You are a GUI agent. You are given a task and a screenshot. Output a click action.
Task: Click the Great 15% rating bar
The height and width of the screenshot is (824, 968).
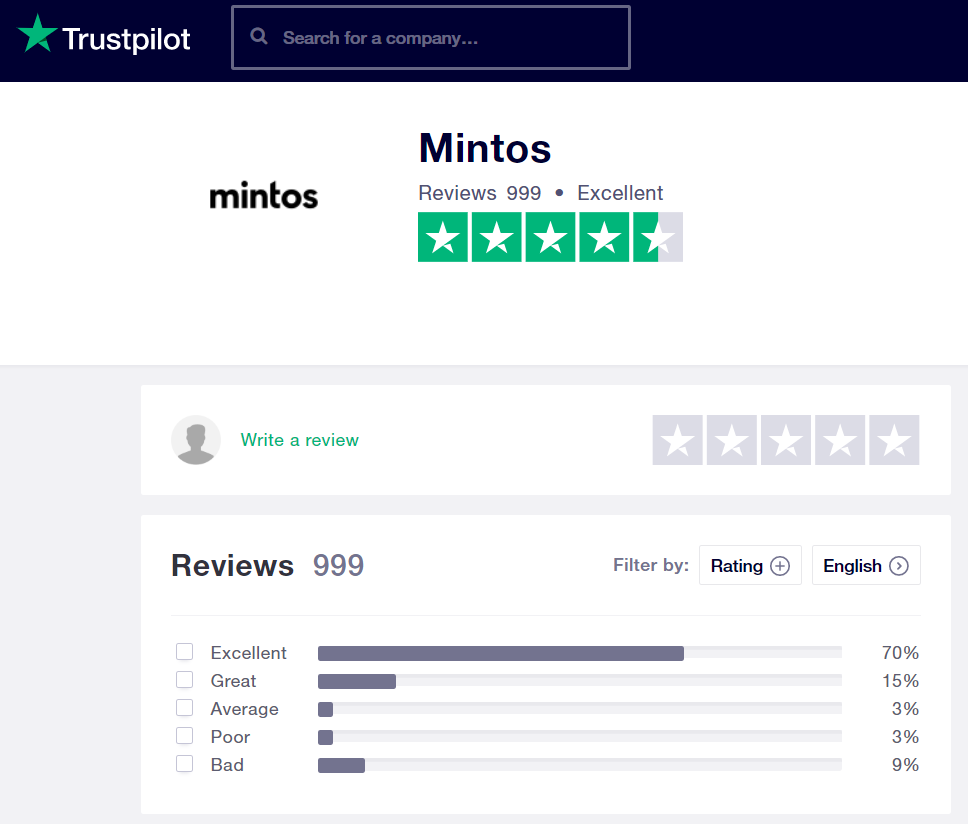tap(580, 681)
